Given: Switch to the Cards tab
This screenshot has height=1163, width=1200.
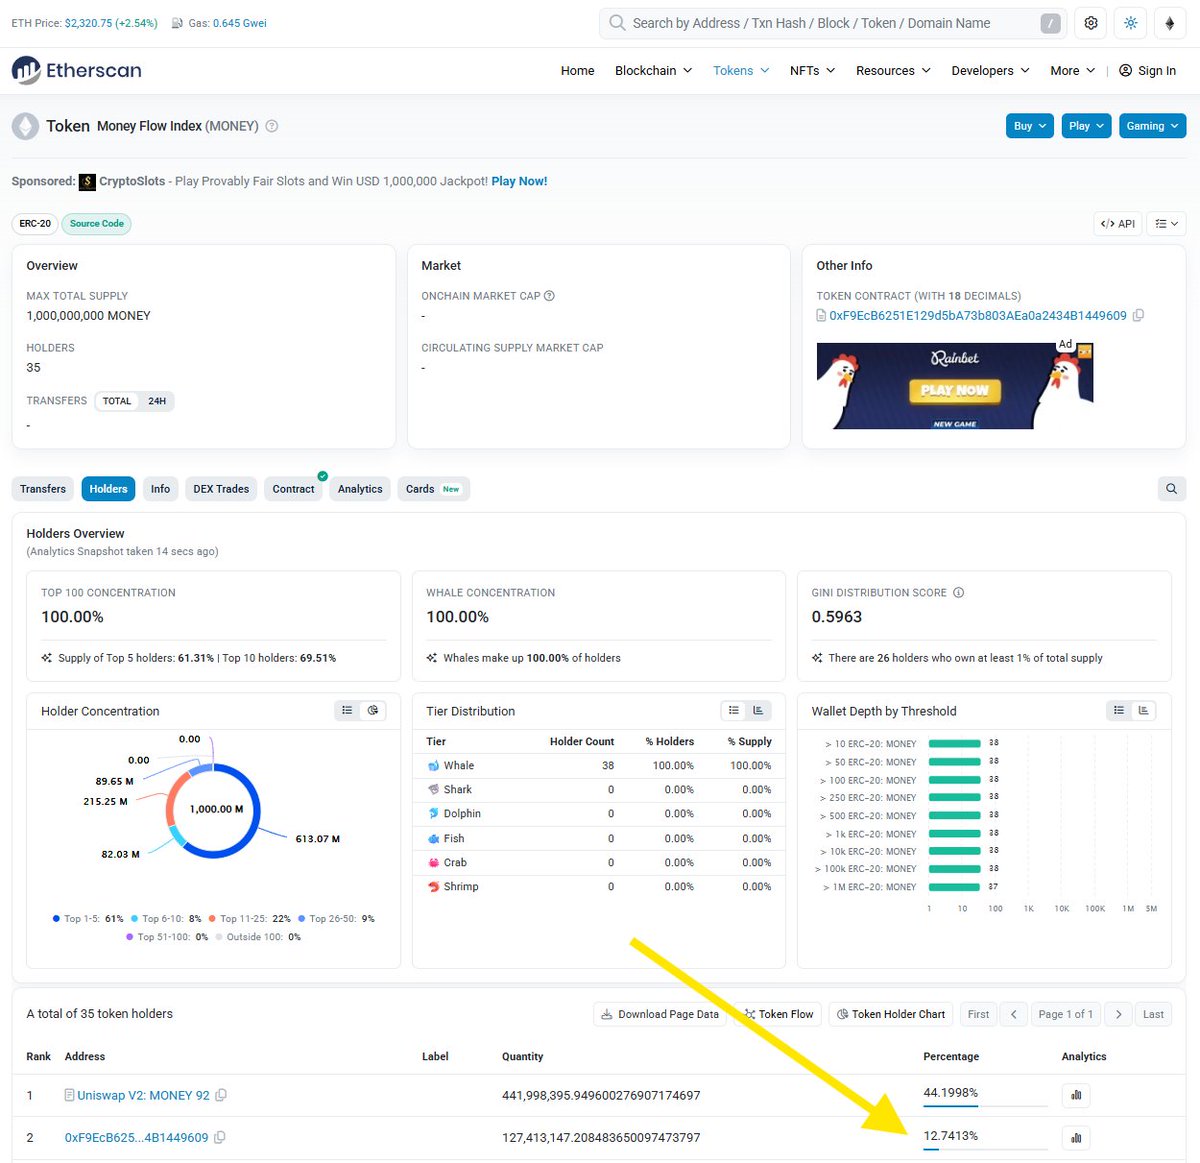Looking at the screenshot, I should pos(433,489).
